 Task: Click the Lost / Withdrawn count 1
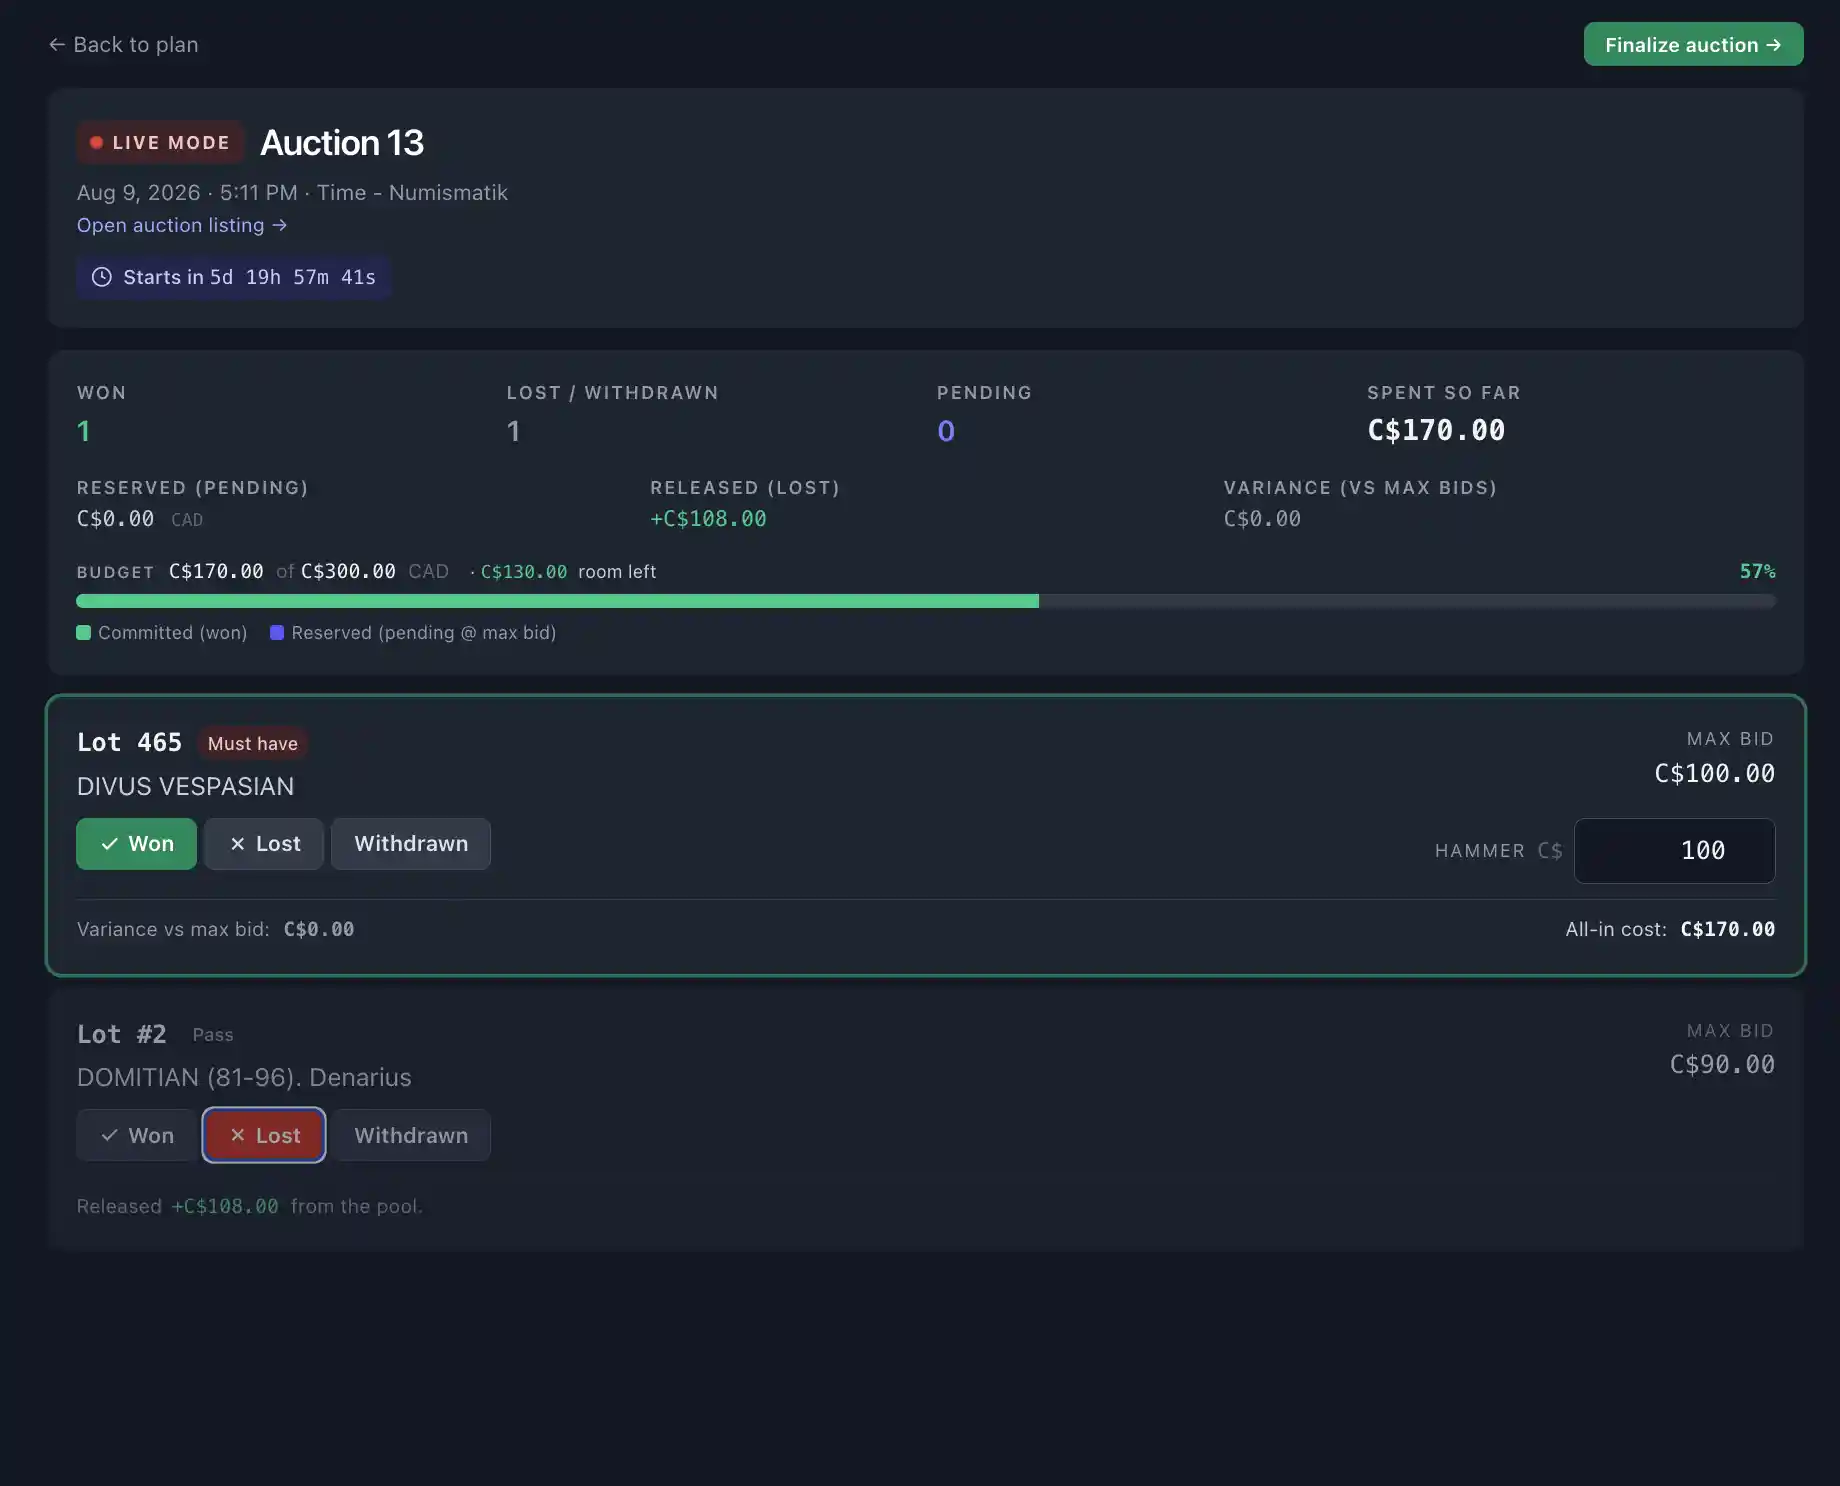(x=513, y=432)
